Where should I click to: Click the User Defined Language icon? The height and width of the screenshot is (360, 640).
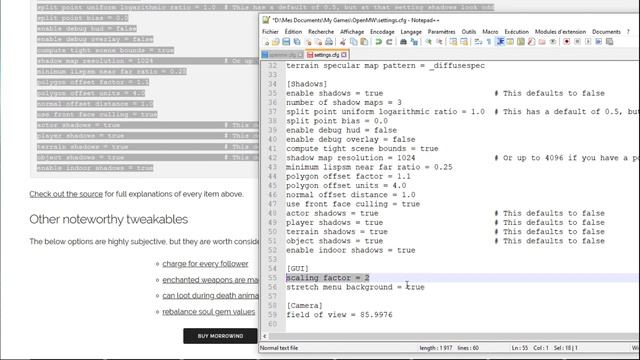[x=510, y=42]
